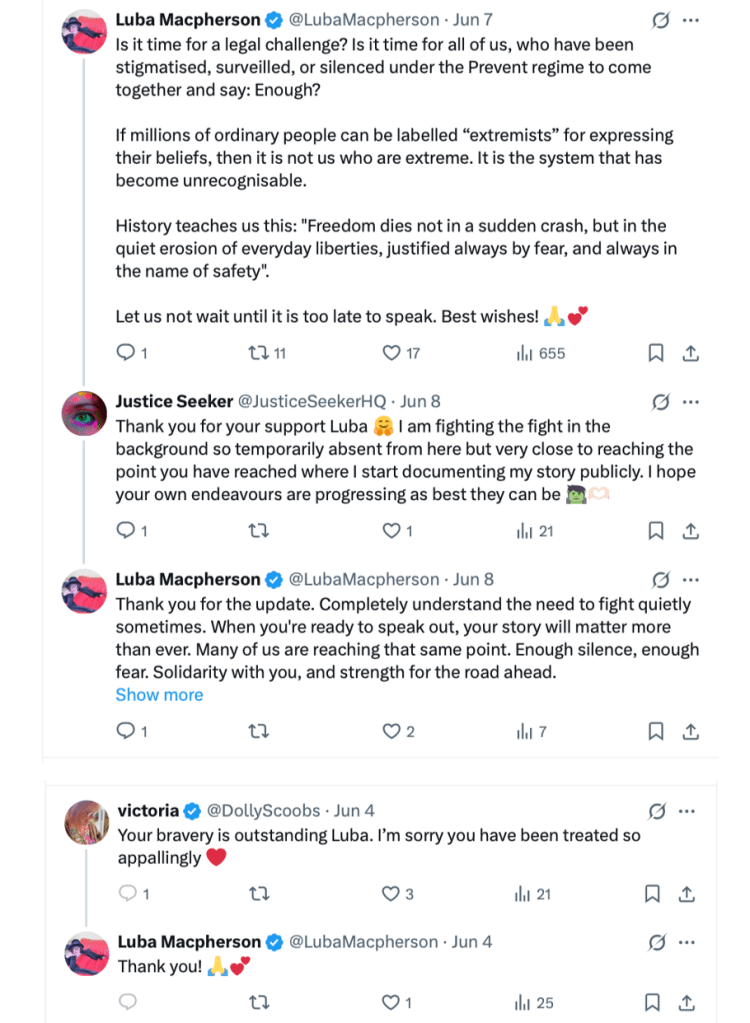
Task: Like the post with 17 likes
Action: (x=392, y=353)
